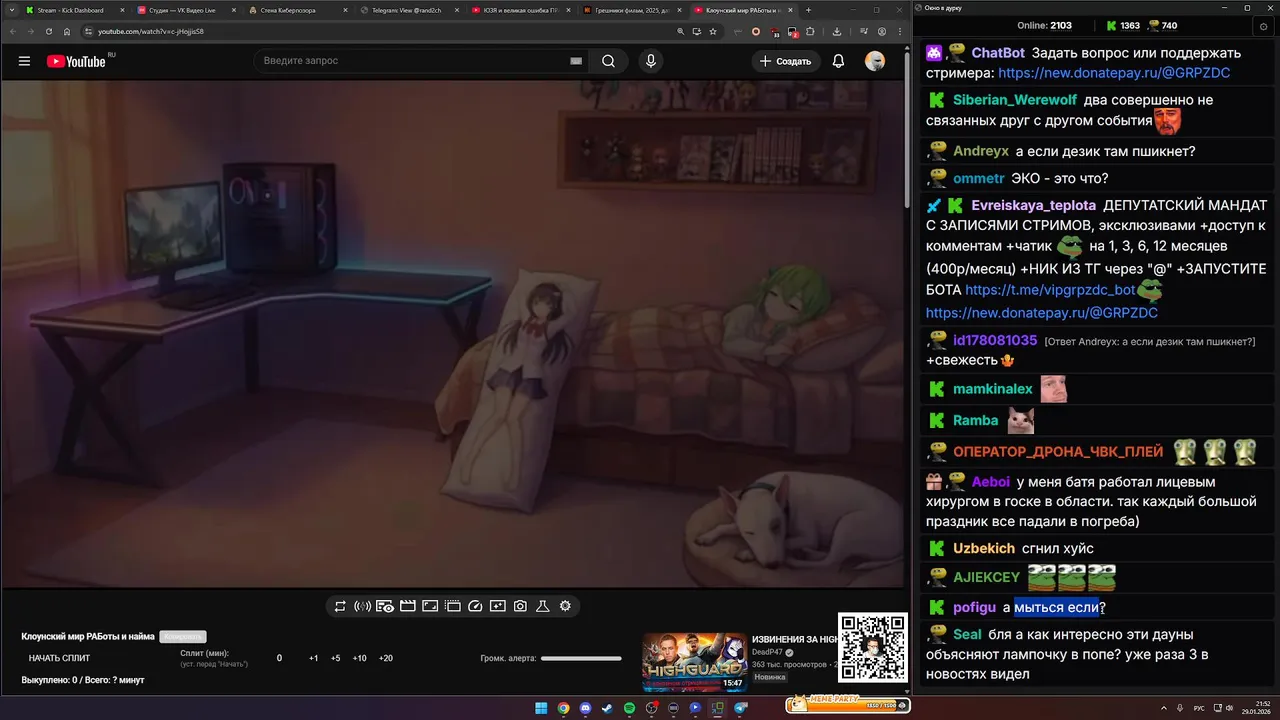This screenshot has width=1280, height=720.
Task: Click the sound-waves icon in the player toolbar
Action: 362,606
